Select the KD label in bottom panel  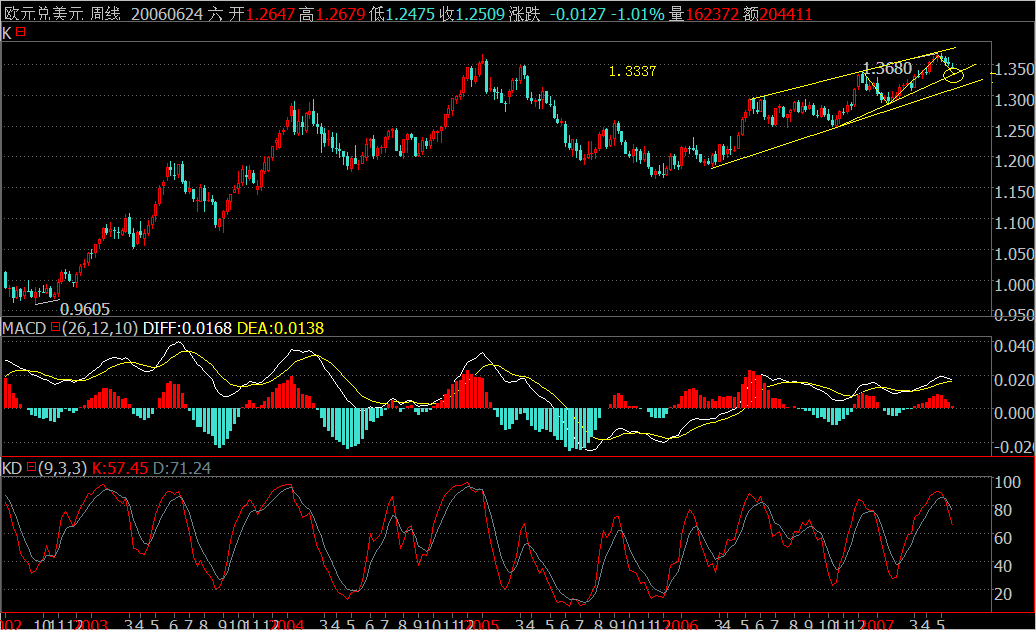pos(13,466)
